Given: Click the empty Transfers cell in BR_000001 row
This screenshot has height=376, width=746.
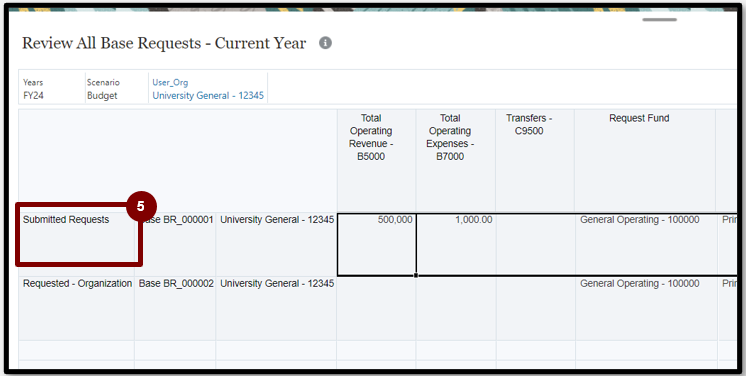Looking at the screenshot, I should [x=535, y=244].
